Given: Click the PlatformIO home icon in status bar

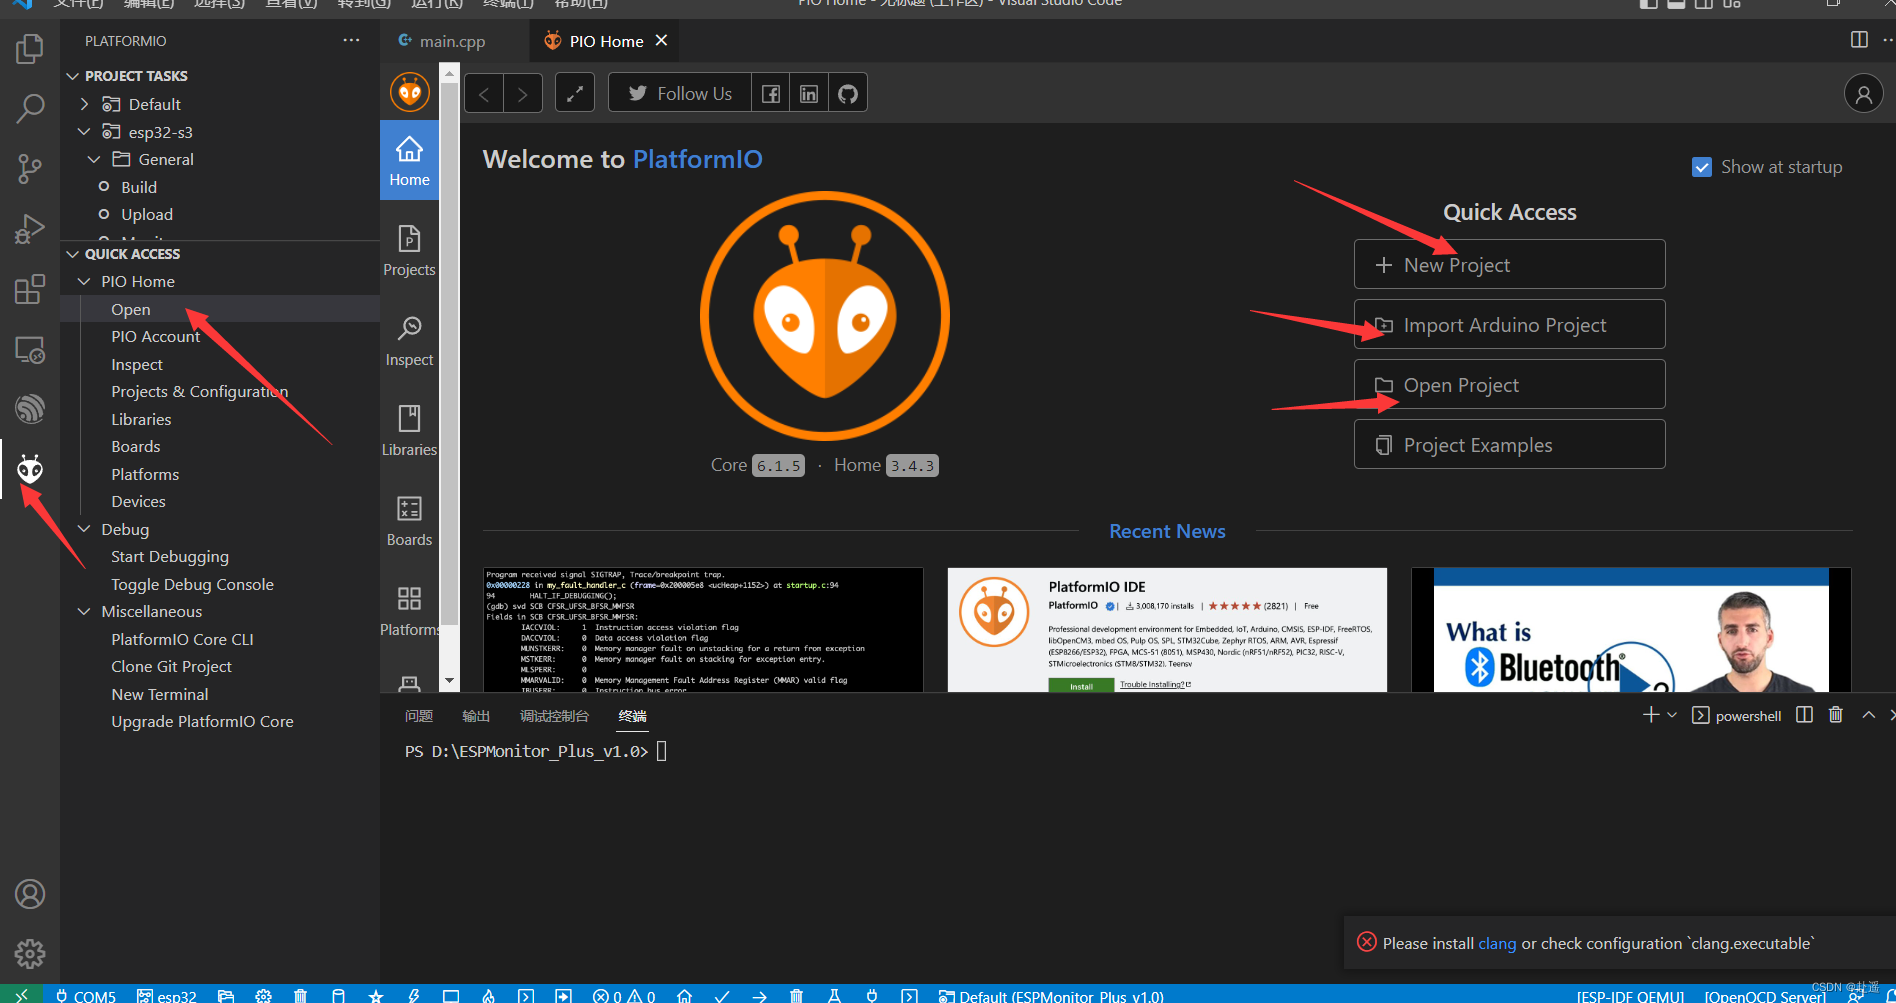Looking at the screenshot, I should tap(684, 996).
